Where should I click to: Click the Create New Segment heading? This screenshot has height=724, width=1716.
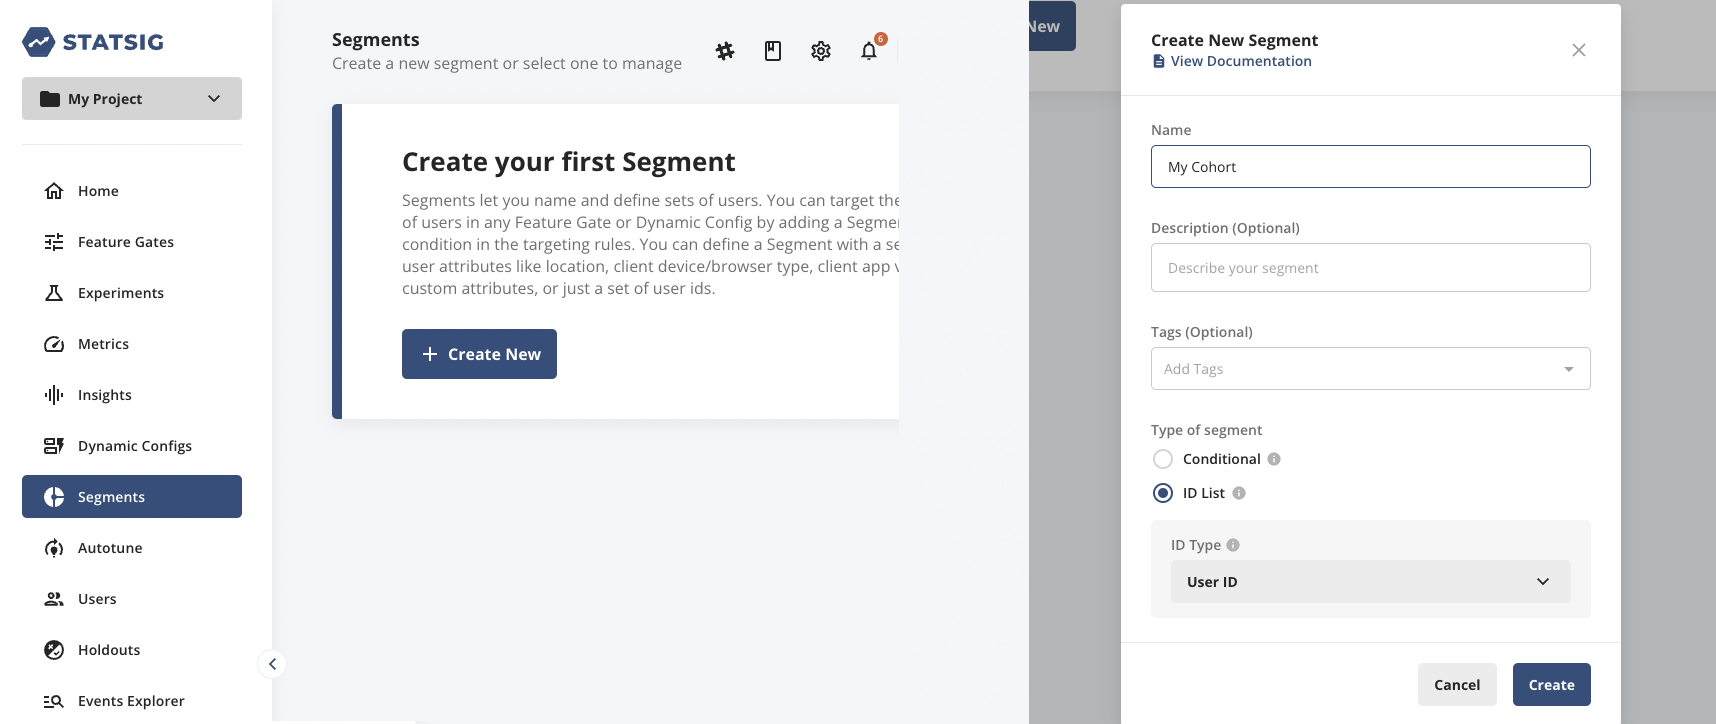point(1234,40)
